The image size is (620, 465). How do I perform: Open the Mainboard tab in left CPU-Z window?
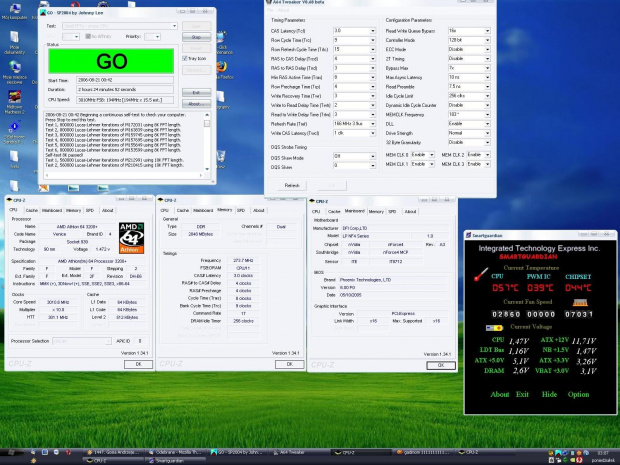[x=52, y=210]
